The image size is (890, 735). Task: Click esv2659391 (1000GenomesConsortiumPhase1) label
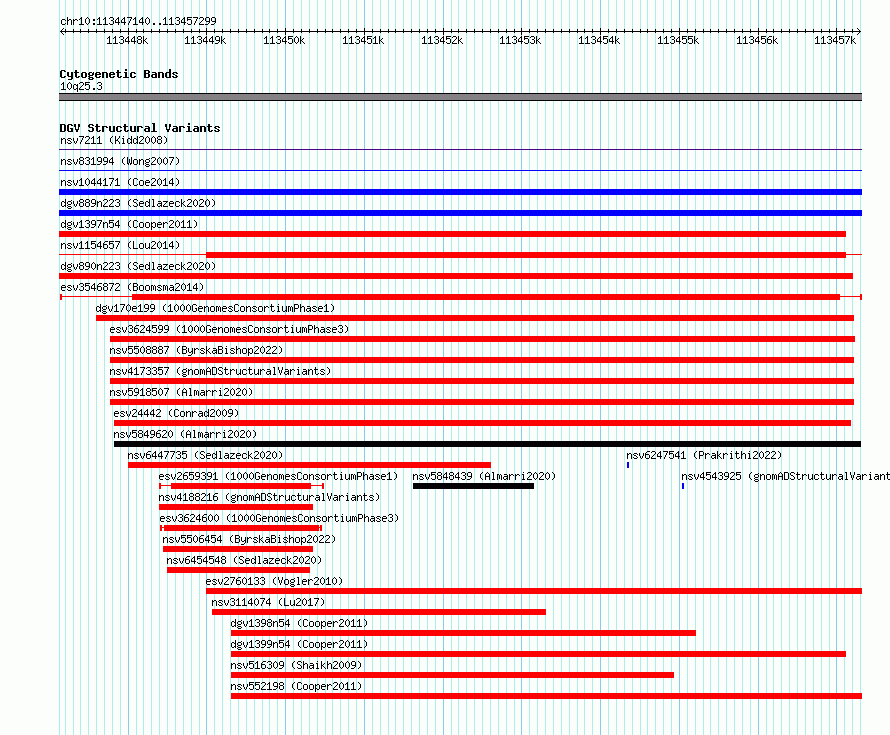(278, 476)
